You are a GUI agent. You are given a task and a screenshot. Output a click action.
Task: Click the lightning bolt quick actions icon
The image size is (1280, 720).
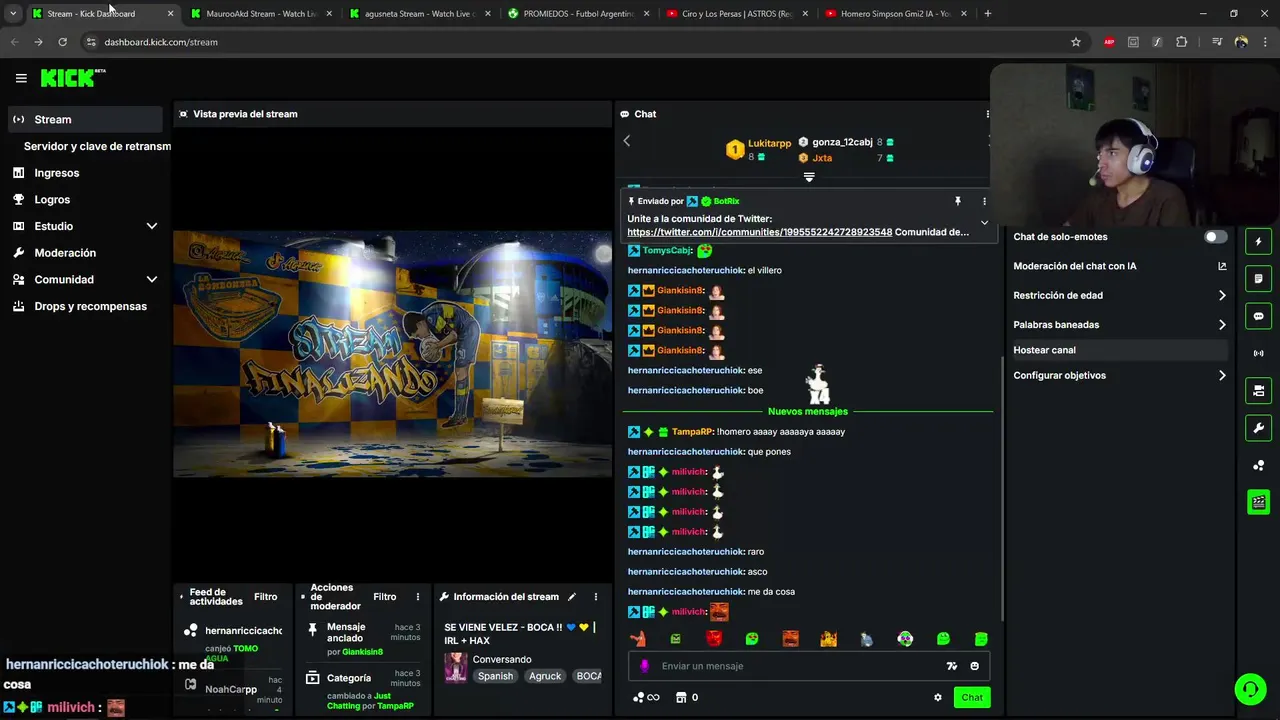pos(1258,241)
